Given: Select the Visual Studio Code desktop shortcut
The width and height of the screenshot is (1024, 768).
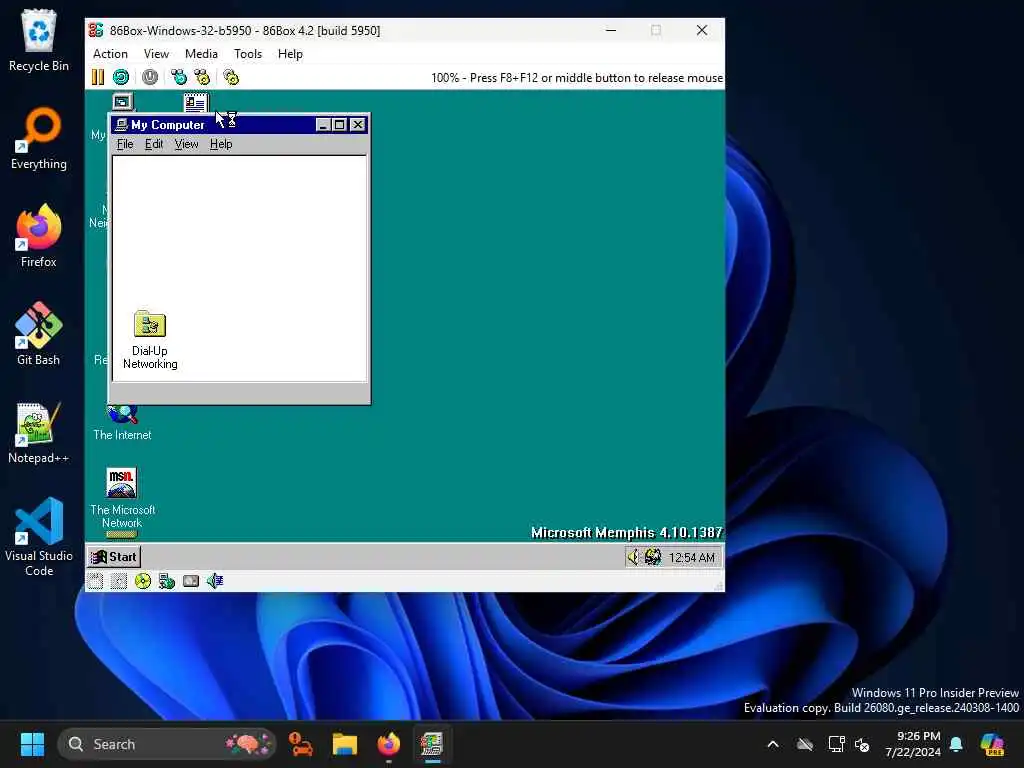Looking at the screenshot, I should point(39,536).
